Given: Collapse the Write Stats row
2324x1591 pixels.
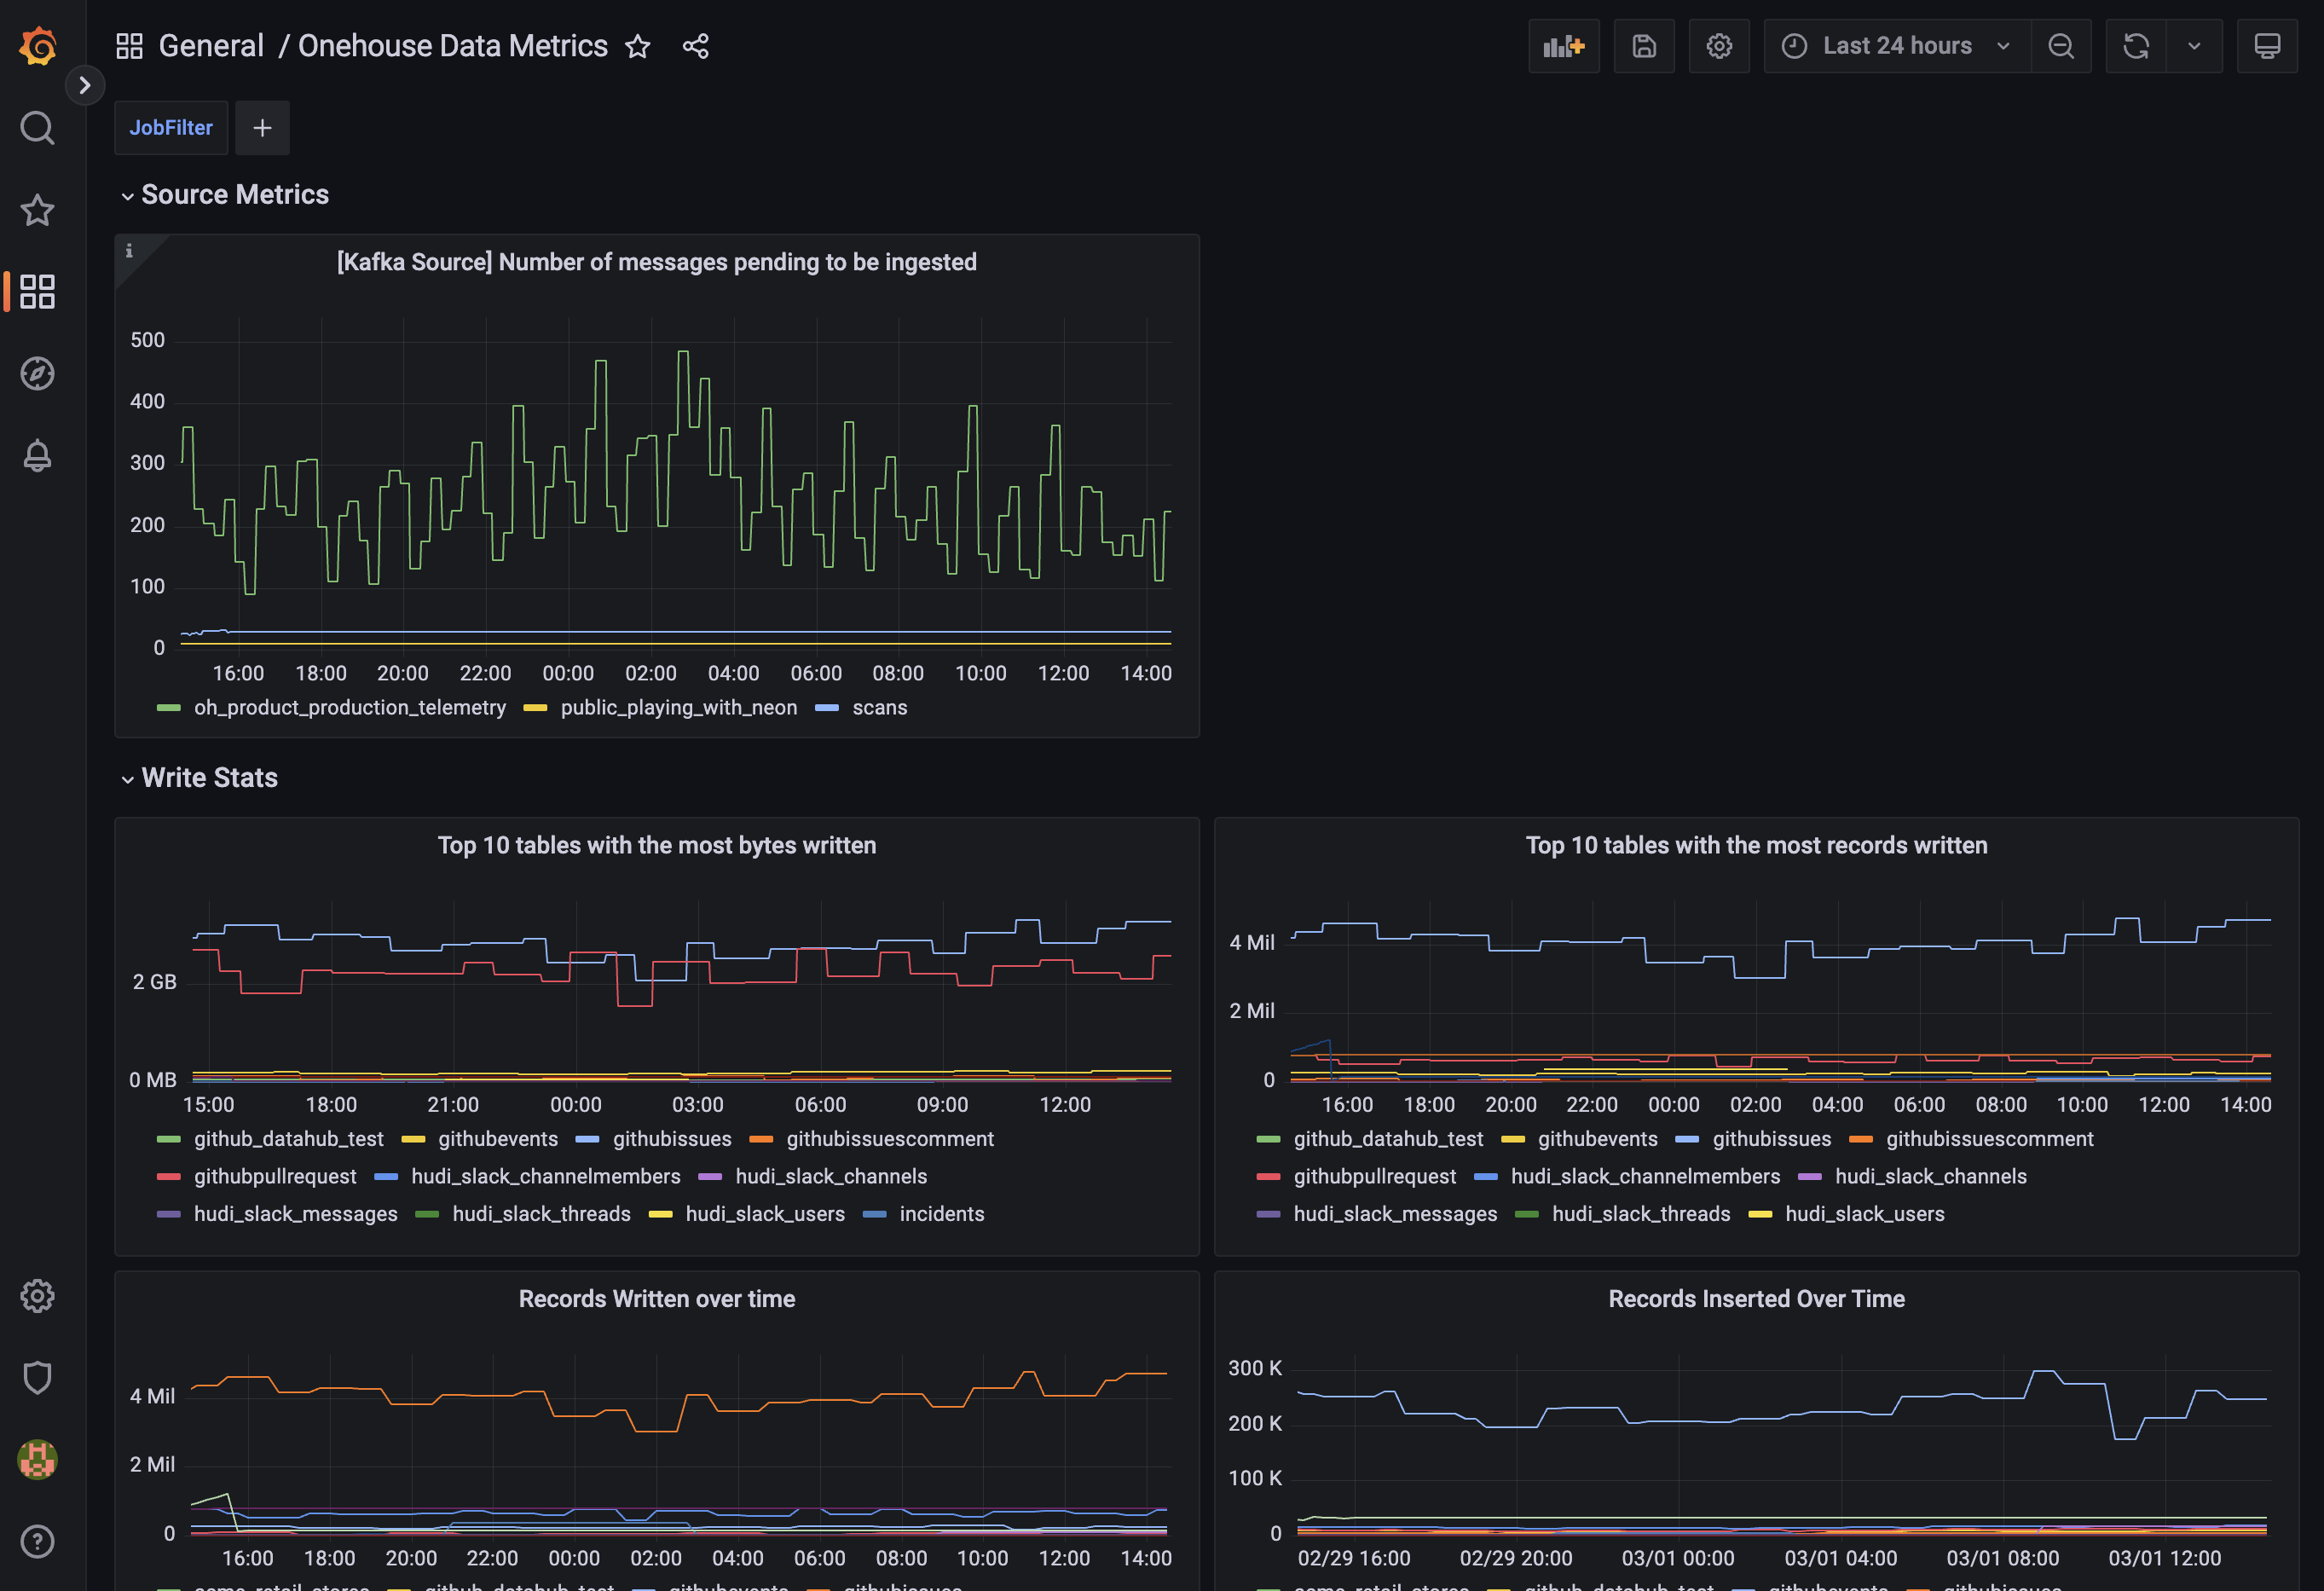Looking at the screenshot, I should pos(199,778).
